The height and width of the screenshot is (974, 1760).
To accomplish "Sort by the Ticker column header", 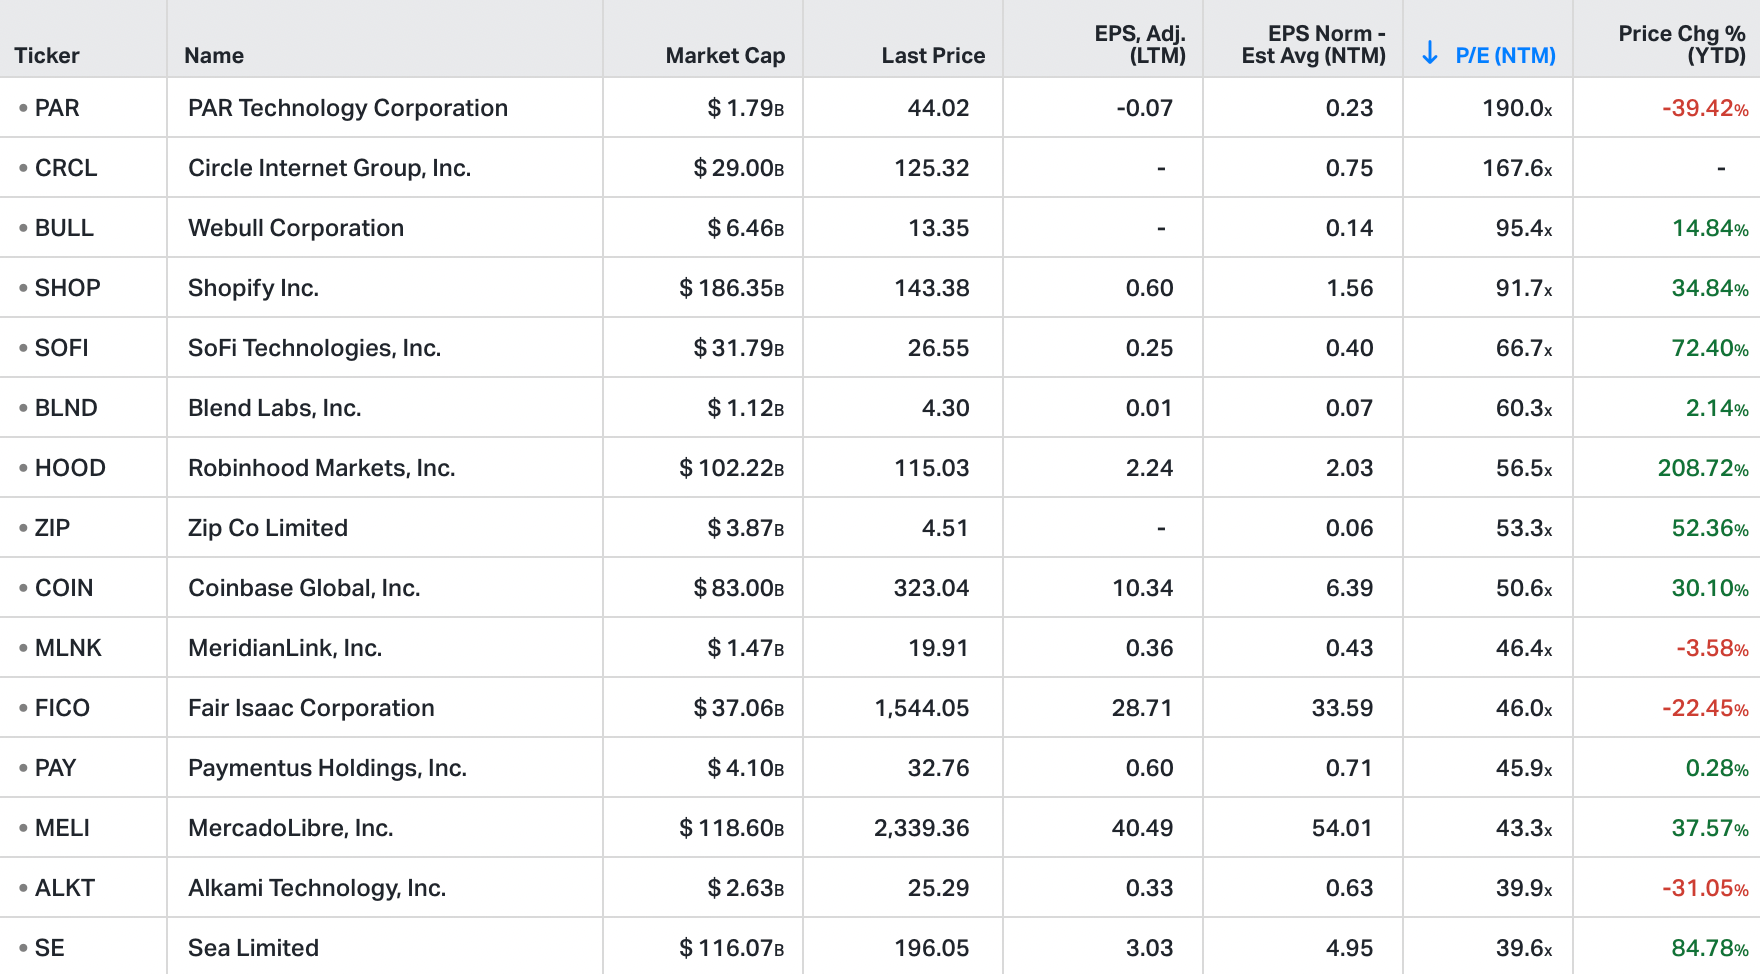I will coord(47,56).
